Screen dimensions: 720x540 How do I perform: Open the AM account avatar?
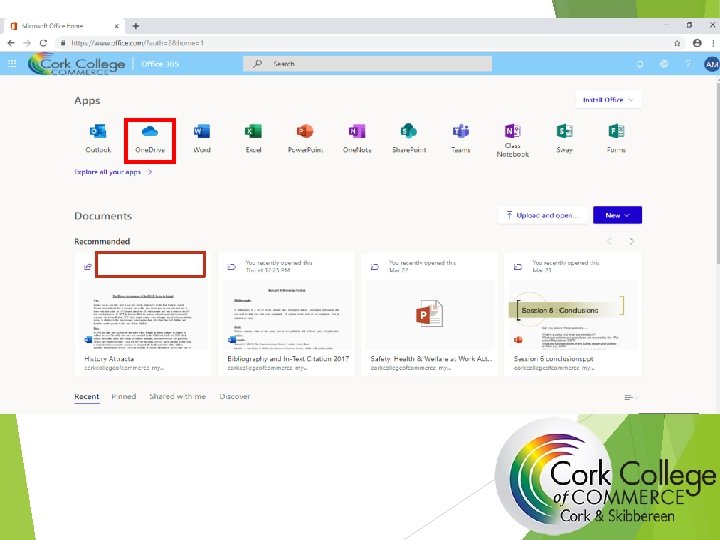coord(711,64)
